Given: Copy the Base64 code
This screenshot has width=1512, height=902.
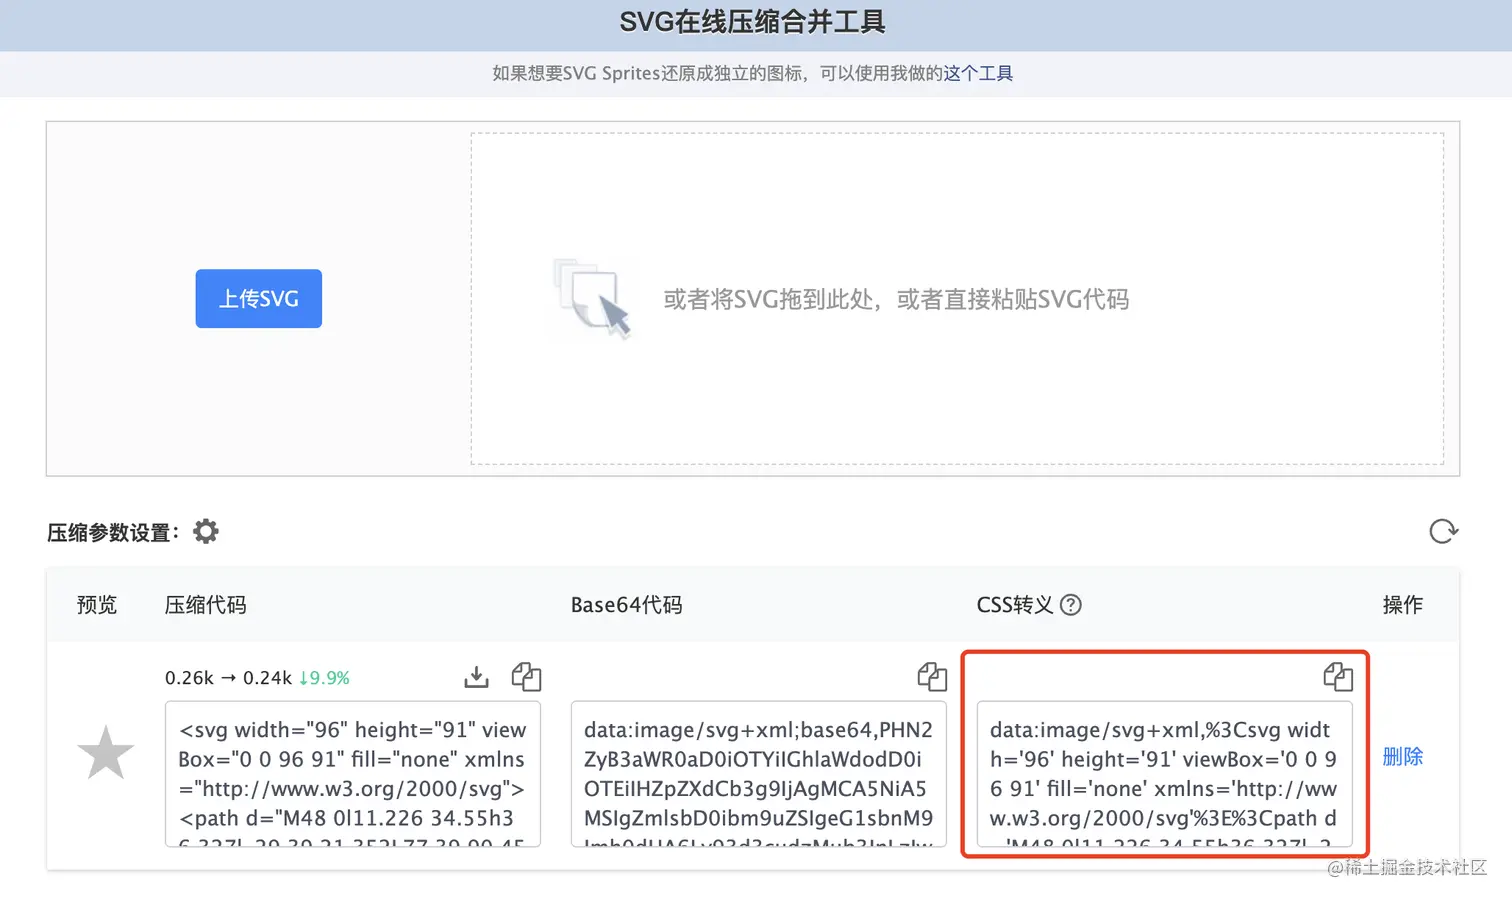Looking at the screenshot, I should (x=932, y=677).
